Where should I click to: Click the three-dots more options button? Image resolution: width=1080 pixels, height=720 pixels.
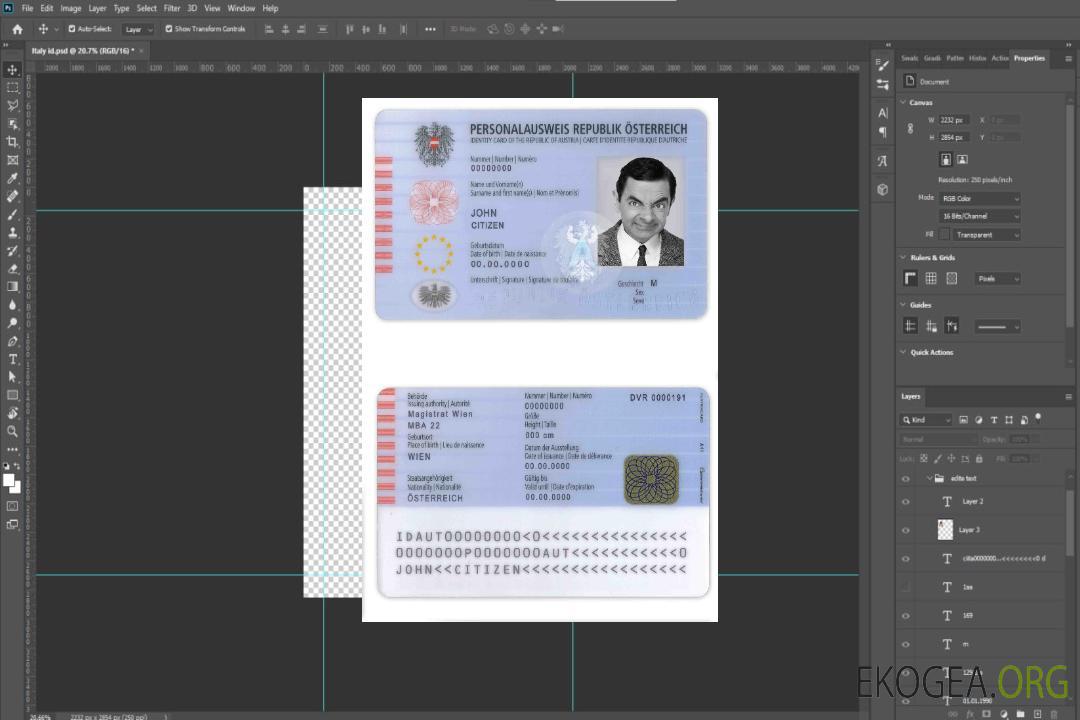(430, 29)
